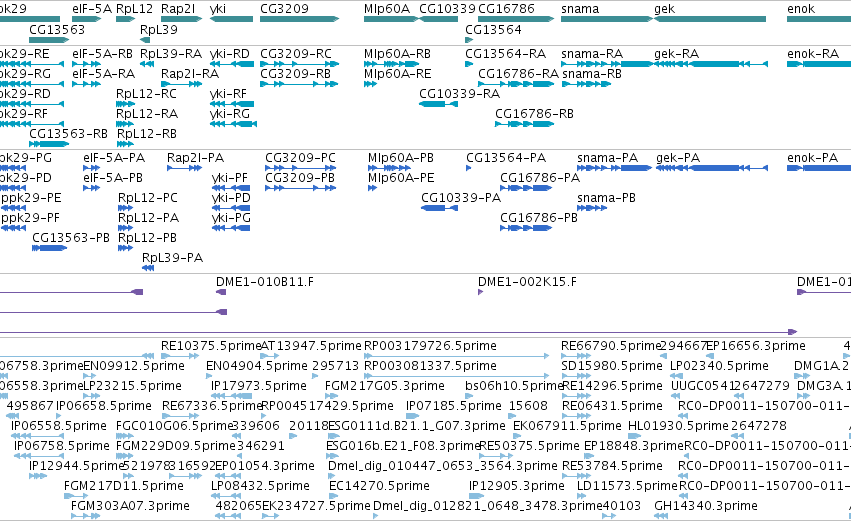Click protein yki-PD label

[x=231, y=198]
